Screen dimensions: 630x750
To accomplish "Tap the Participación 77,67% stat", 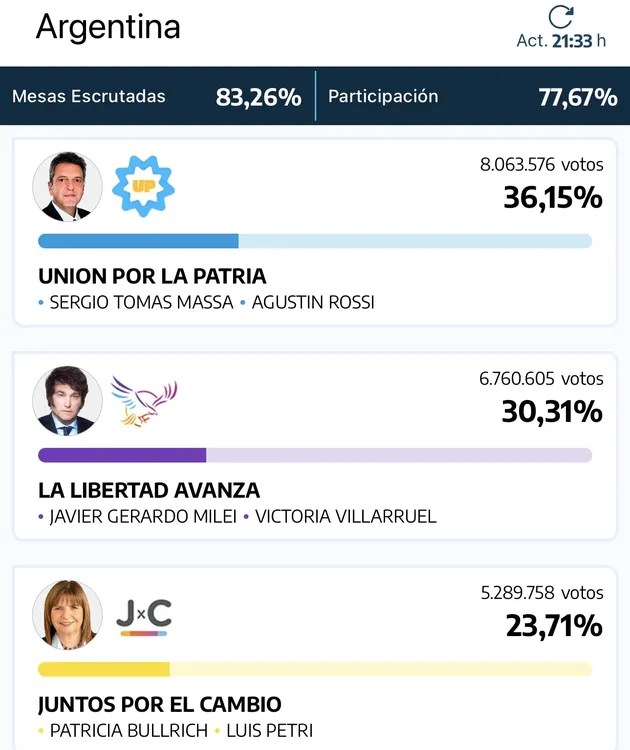I will click(472, 97).
